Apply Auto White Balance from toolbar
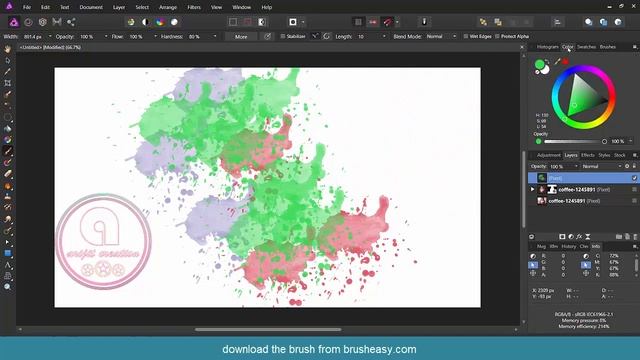This screenshot has height=360, width=640. (174, 22)
